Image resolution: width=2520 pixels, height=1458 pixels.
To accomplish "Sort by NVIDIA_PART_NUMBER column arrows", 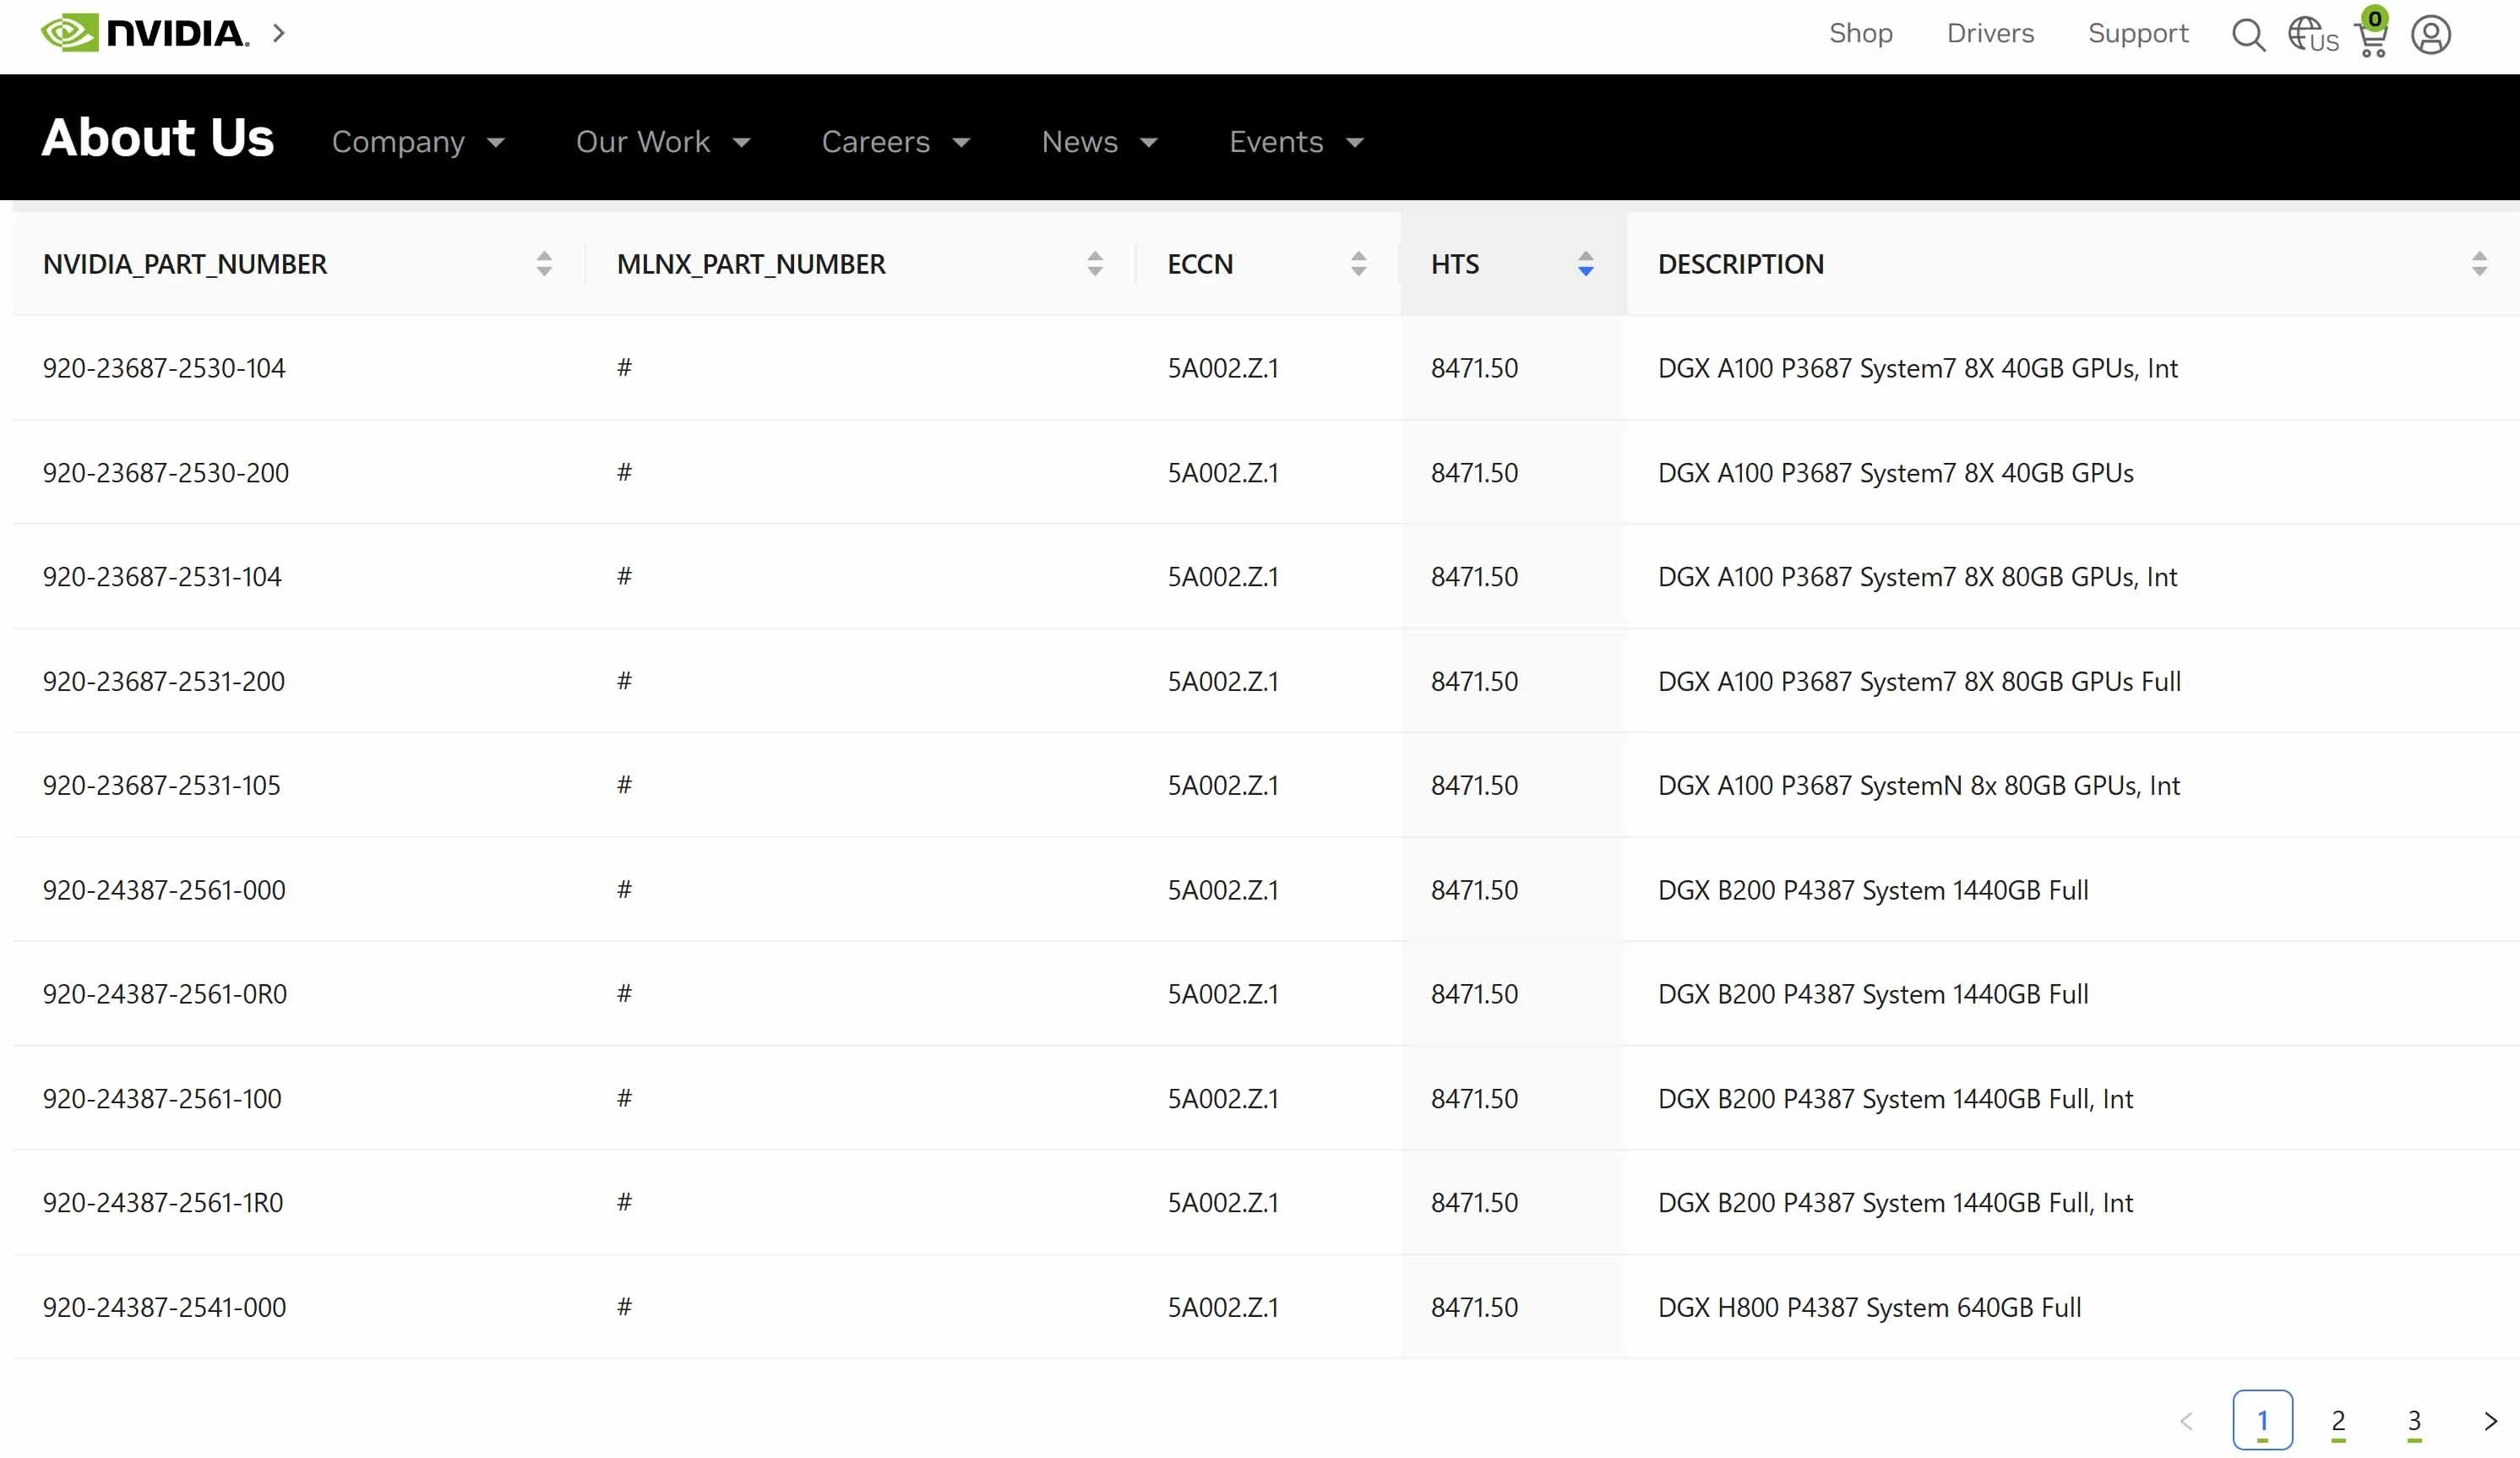I will coord(544,264).
